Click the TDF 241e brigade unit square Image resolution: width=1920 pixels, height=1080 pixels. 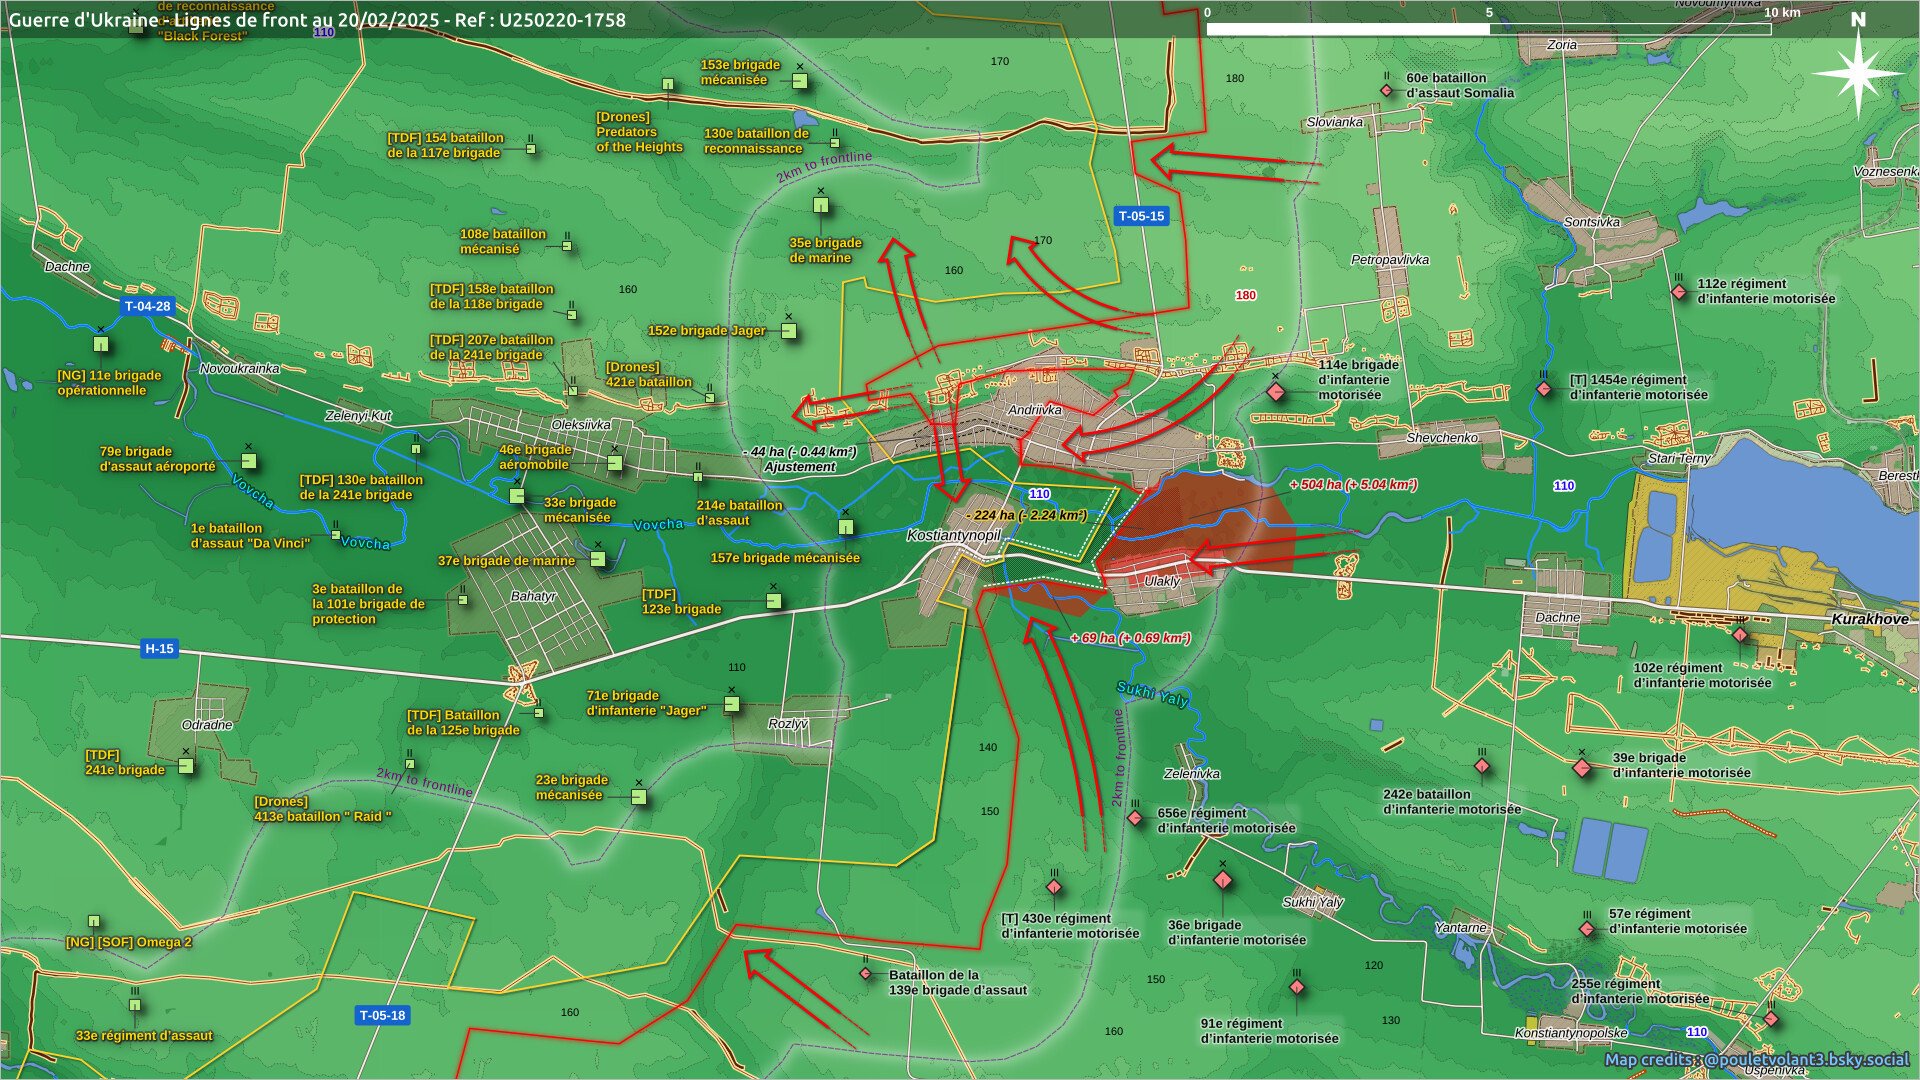[x=186, y=766]
